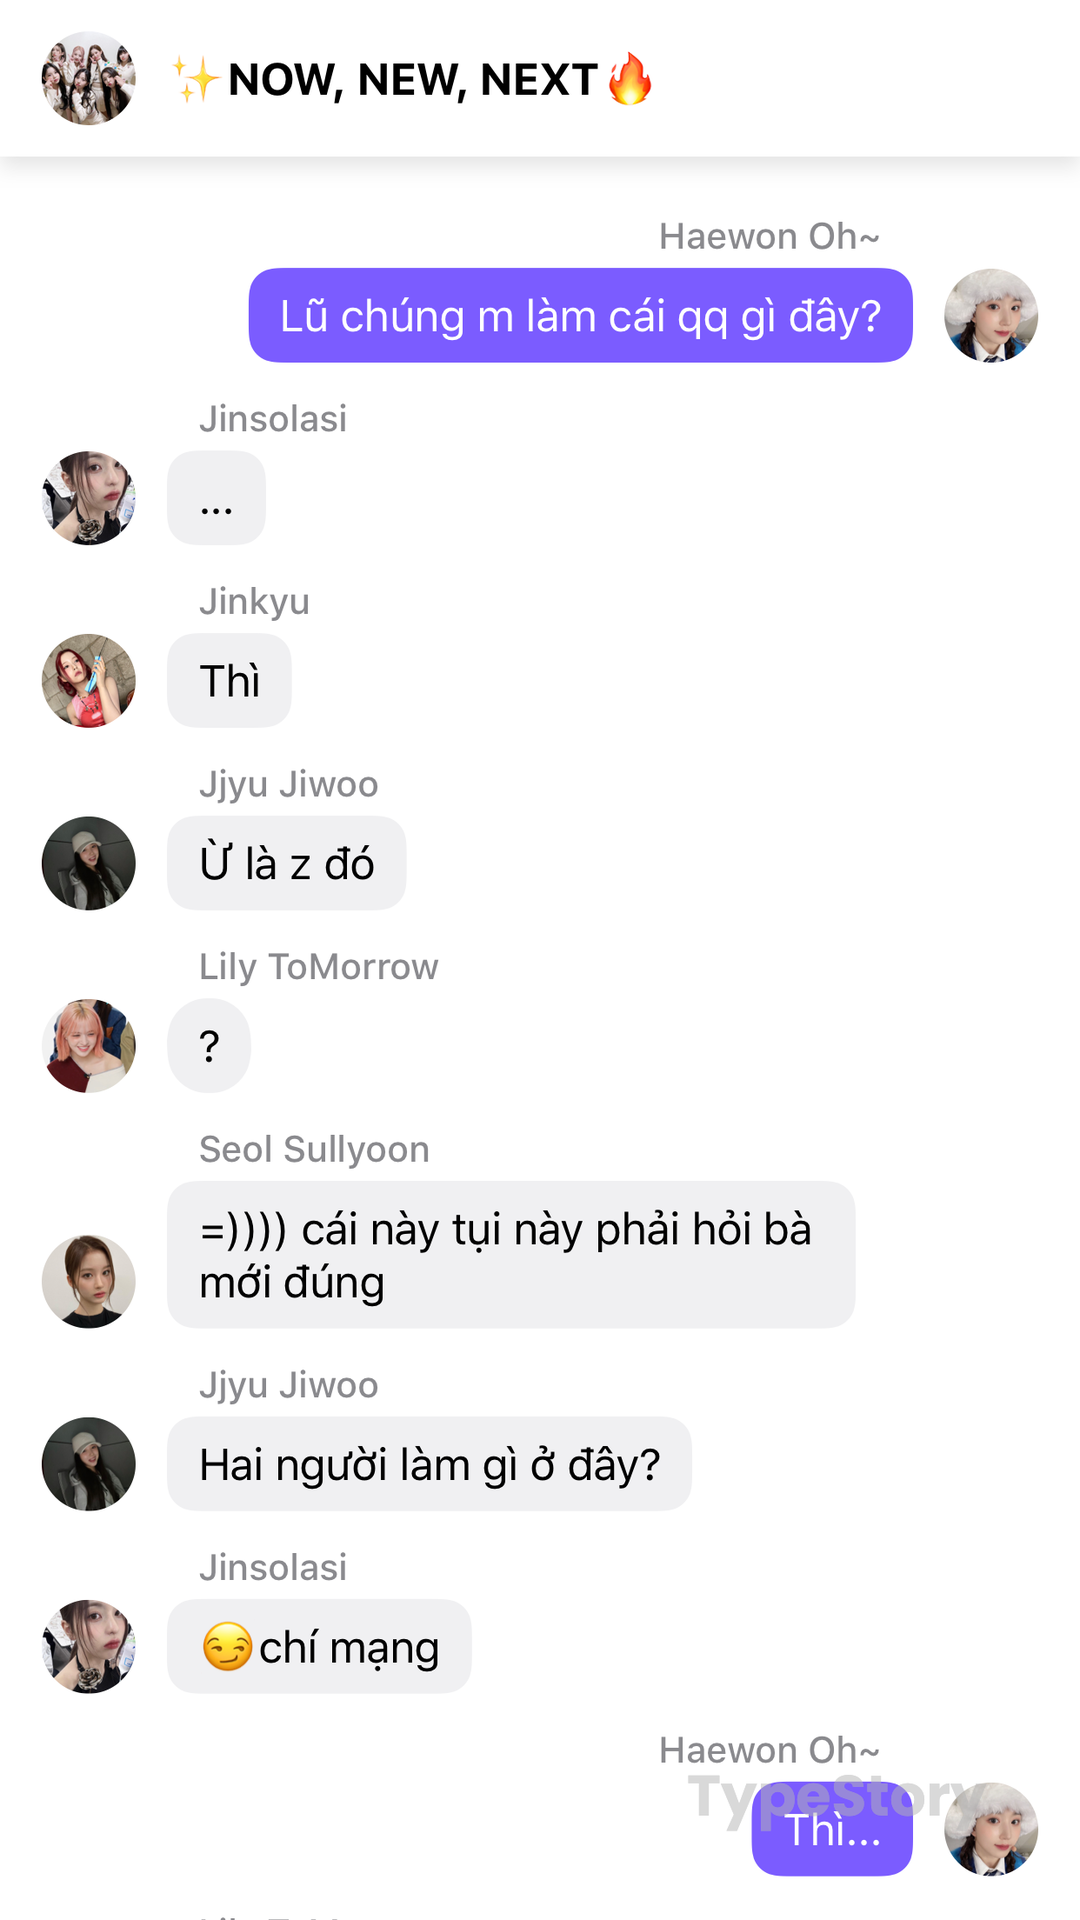Image resolution: width=1080 pixels, height=1920 pixels.
Task: Select the "?" message from Lily ToMorrow
Action: click(209, 1046)
